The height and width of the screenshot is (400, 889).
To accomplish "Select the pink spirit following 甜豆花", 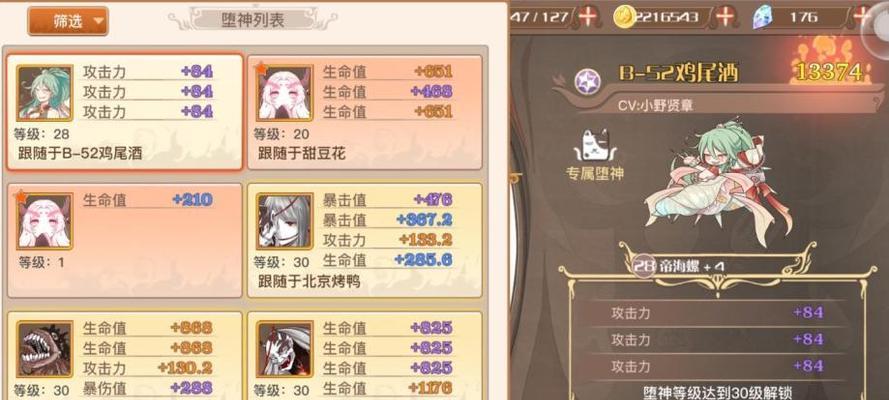I will 365,112.
